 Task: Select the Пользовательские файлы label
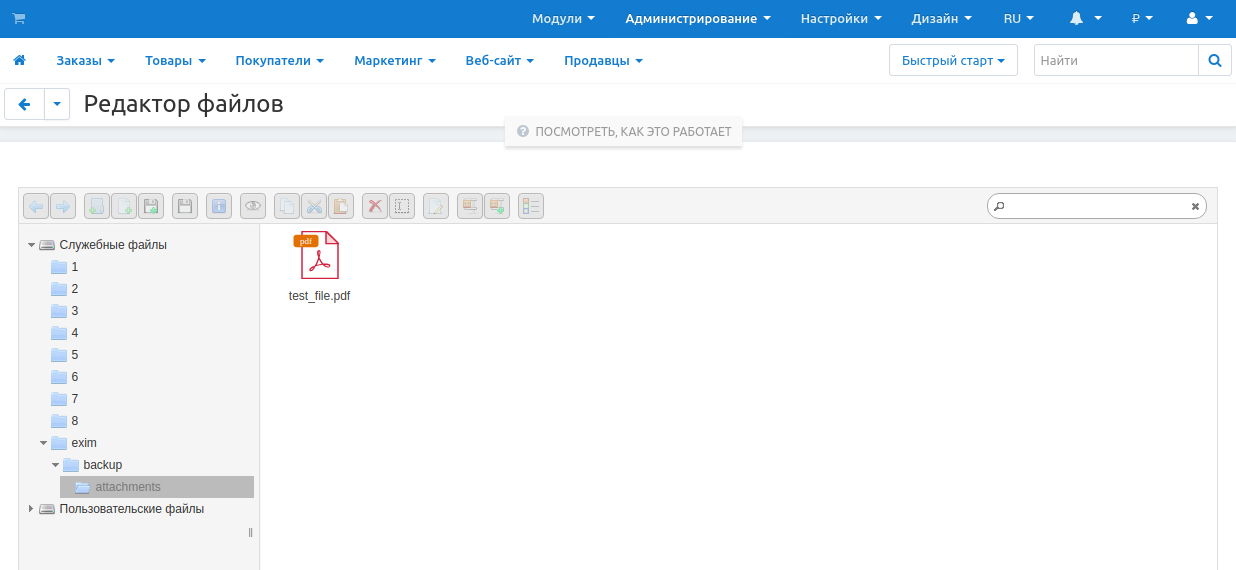pyautogui.click(x=131, y=509)
